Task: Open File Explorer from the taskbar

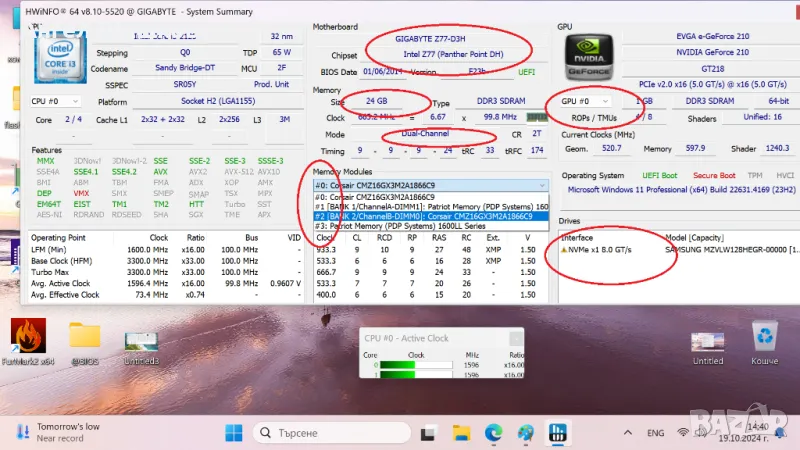Action: coord(461,433)
